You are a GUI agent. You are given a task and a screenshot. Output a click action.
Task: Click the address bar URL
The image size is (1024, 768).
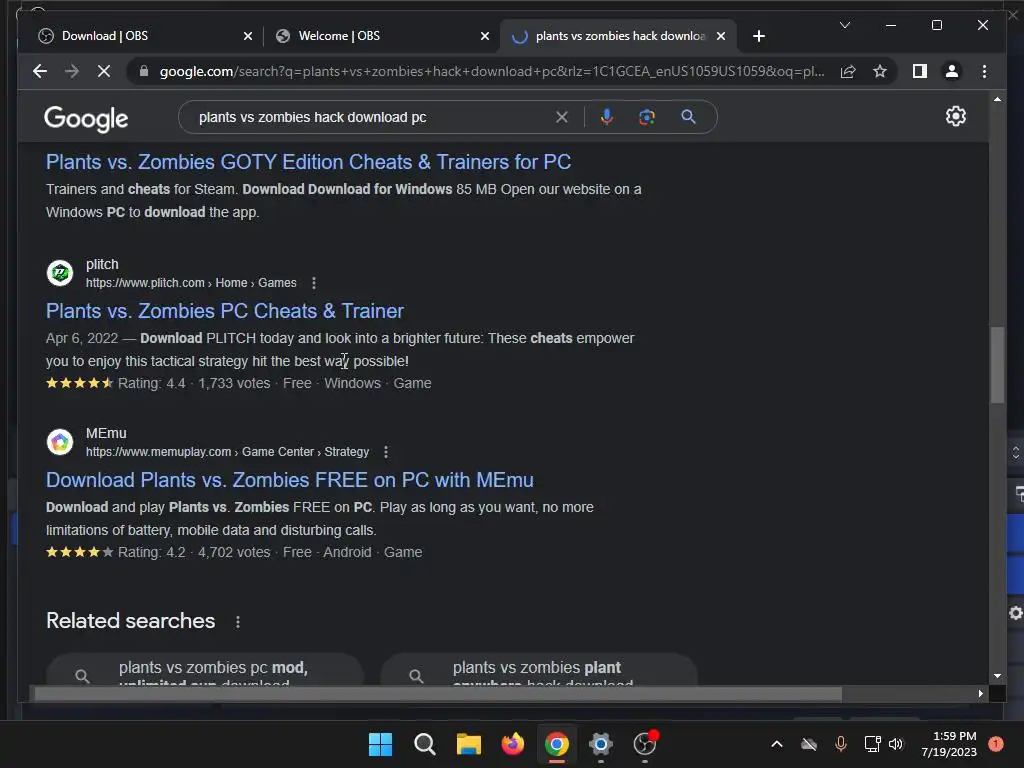[491, 71]
